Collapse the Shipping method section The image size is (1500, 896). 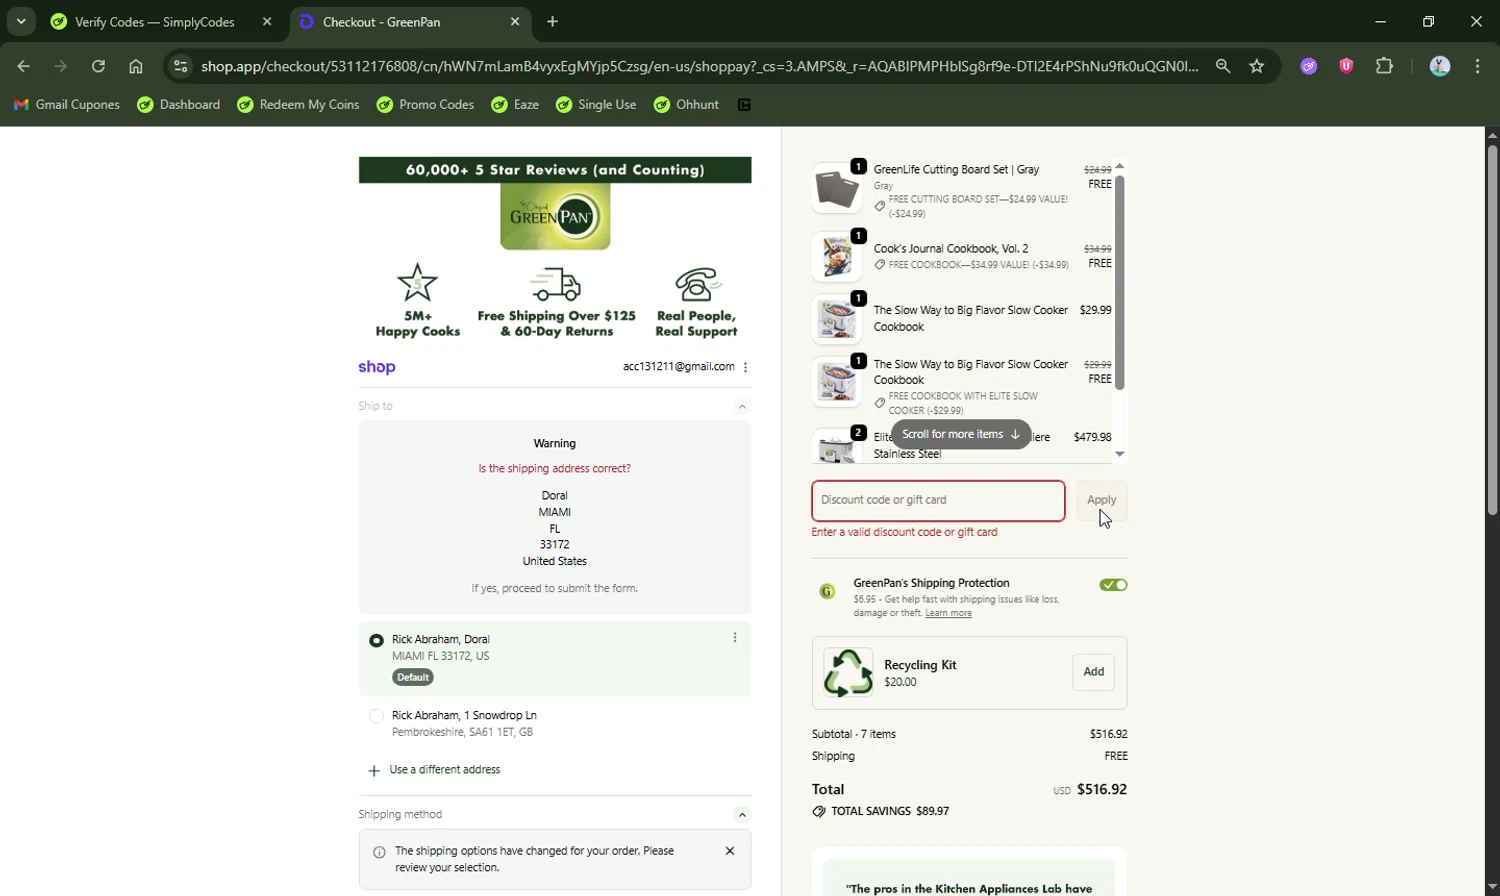point(742,815)
